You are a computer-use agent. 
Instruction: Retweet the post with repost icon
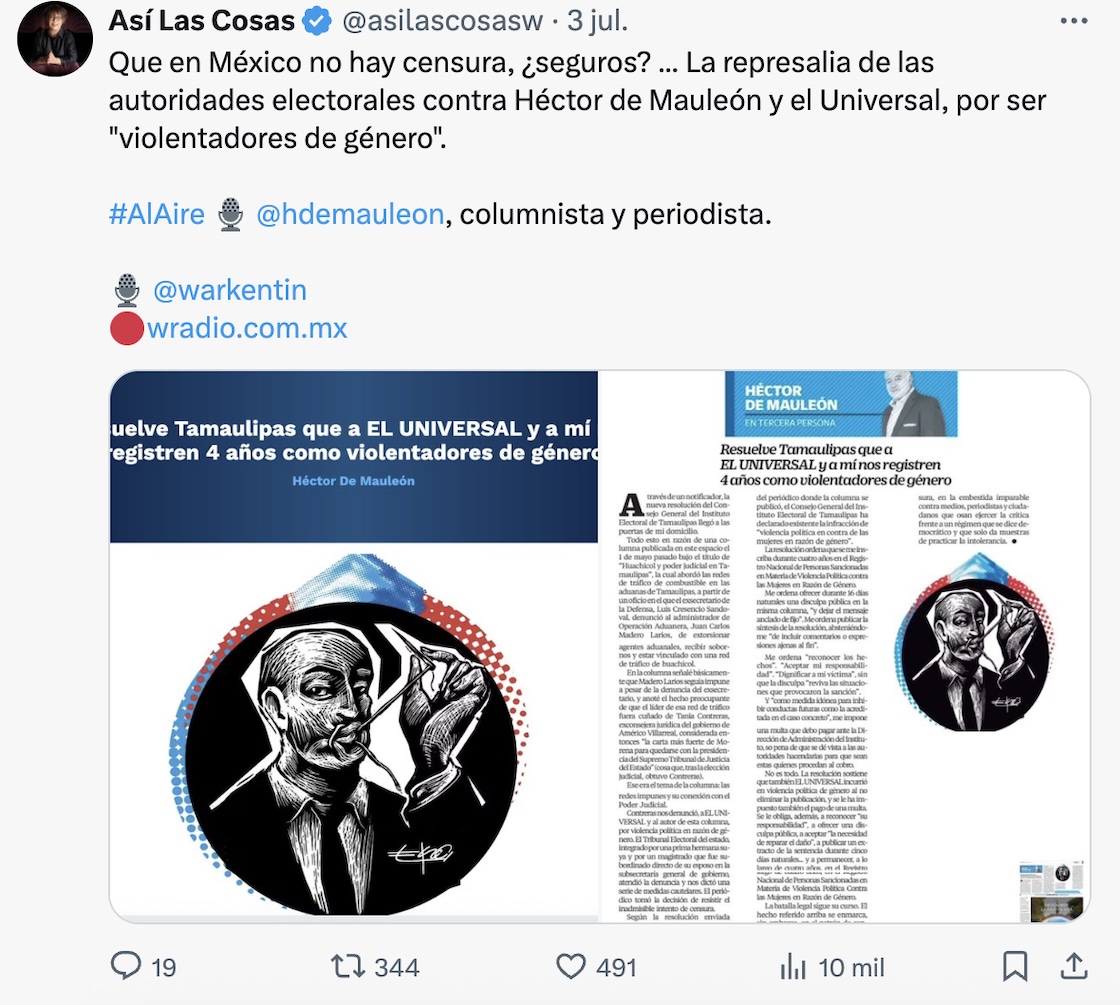(x=347, y=966)
